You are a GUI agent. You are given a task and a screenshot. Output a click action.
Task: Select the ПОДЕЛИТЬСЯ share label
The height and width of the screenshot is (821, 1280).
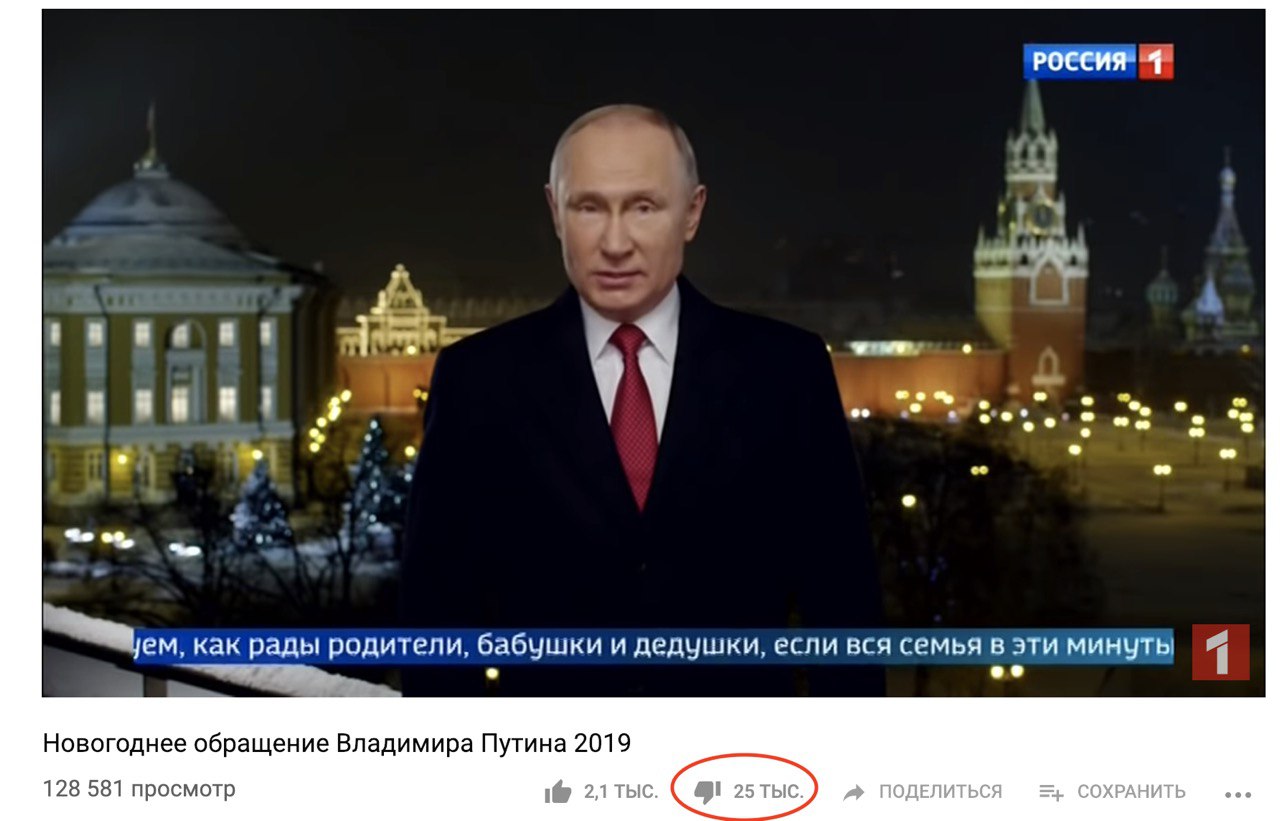[940, 792]
